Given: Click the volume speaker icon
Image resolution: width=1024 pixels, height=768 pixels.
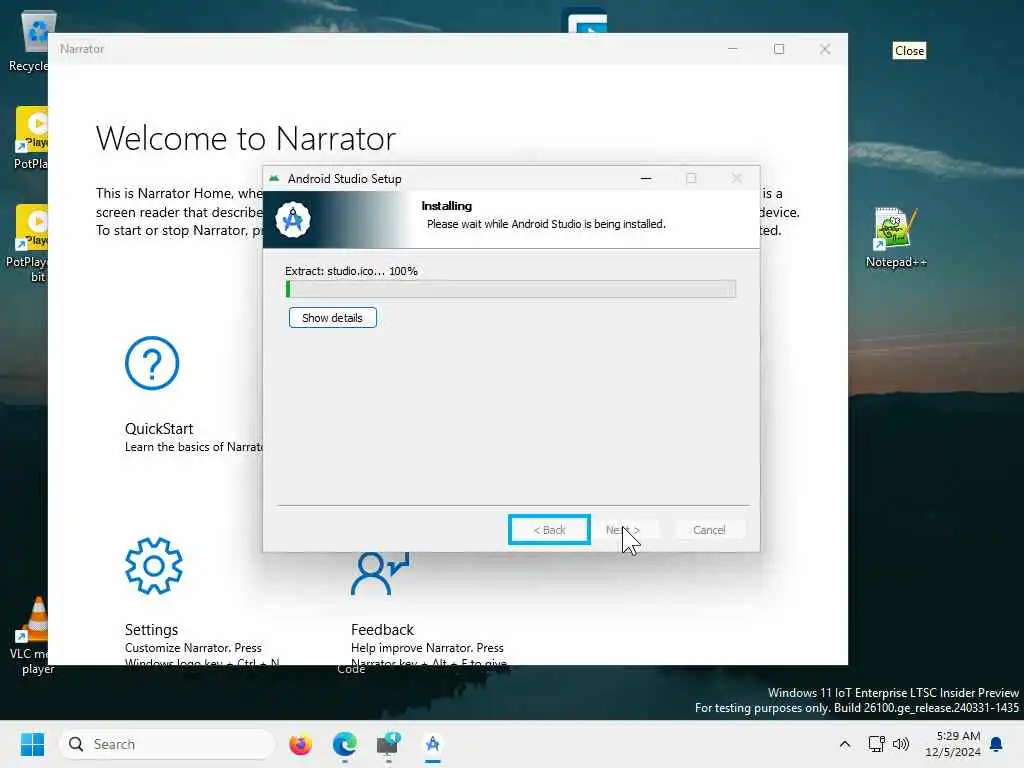Looking at the screenshot, I should click(x=901, y=744).
